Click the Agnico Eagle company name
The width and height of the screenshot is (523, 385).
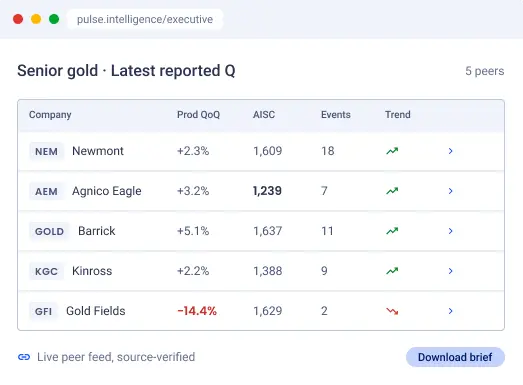point(107,191)
